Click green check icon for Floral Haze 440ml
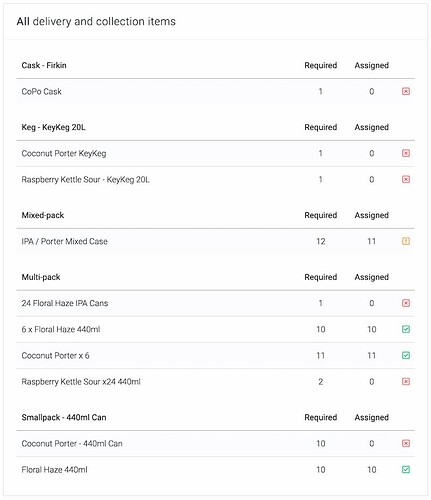This screenshot has width=431, height=500. point(406,470)
